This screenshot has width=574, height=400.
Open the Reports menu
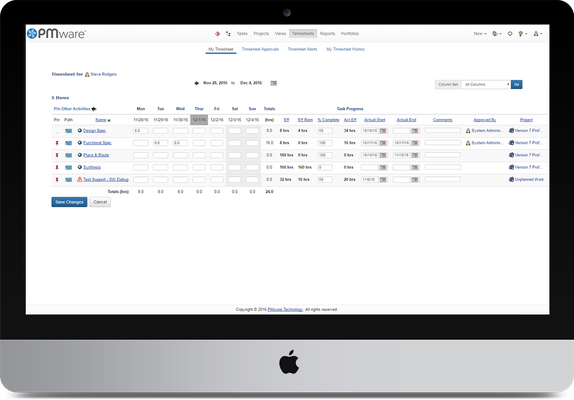(327, 34)
